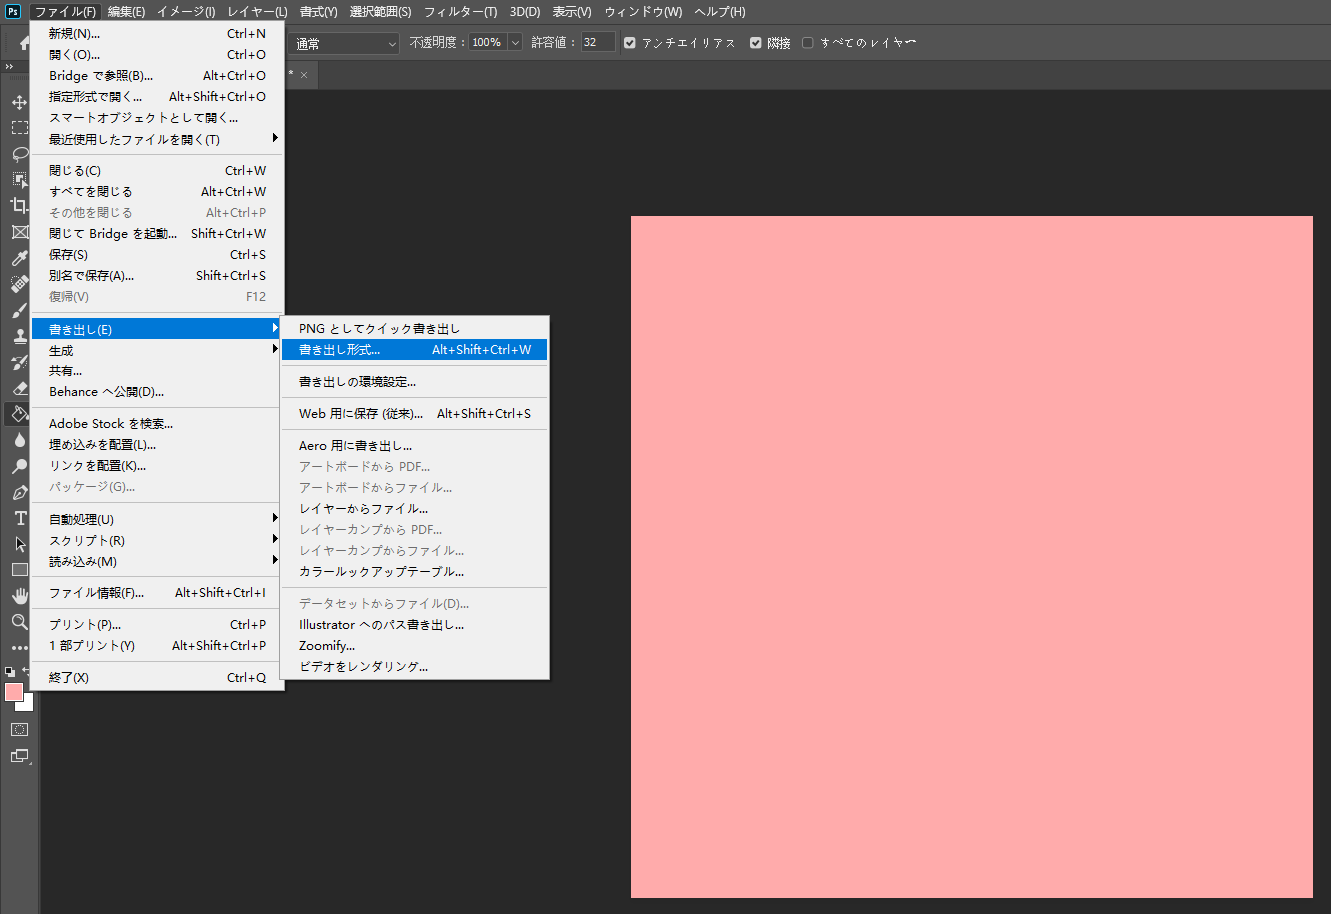This screenshot has width=1331, height=914.
Task: Click the 許容値 input field
Action: (x=598, y=43)
